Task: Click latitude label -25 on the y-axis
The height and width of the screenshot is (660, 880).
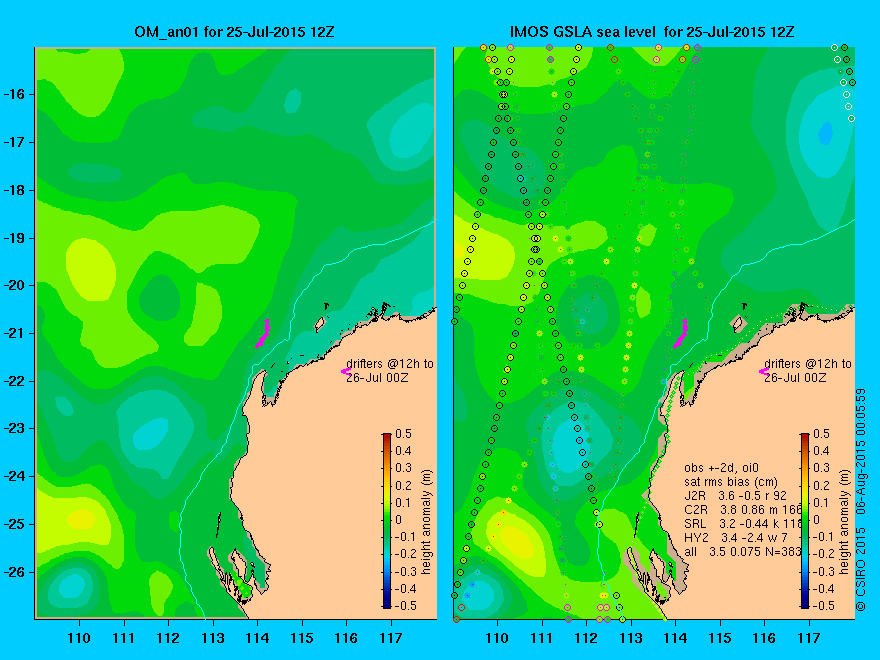Action: [15, 524]
